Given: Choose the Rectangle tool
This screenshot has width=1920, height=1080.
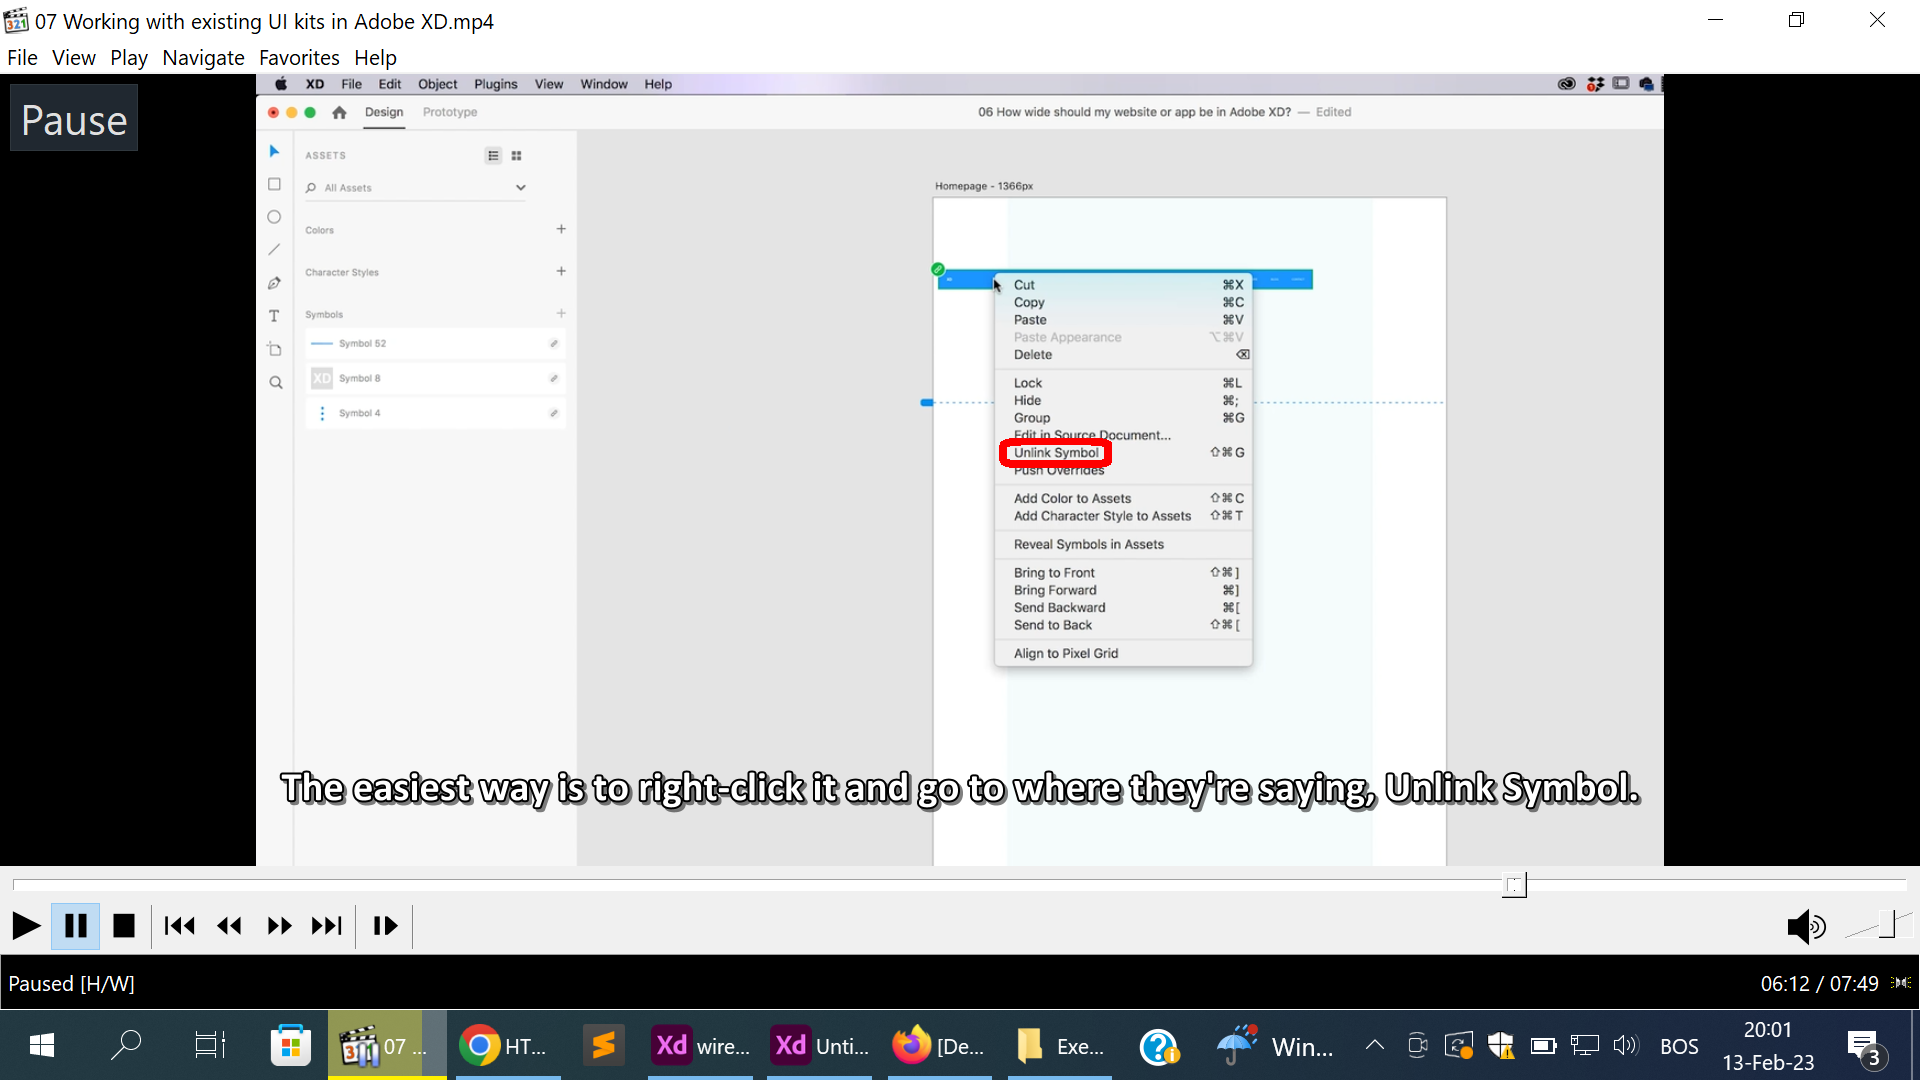Looking at the screenshot, I should [274, 184].
